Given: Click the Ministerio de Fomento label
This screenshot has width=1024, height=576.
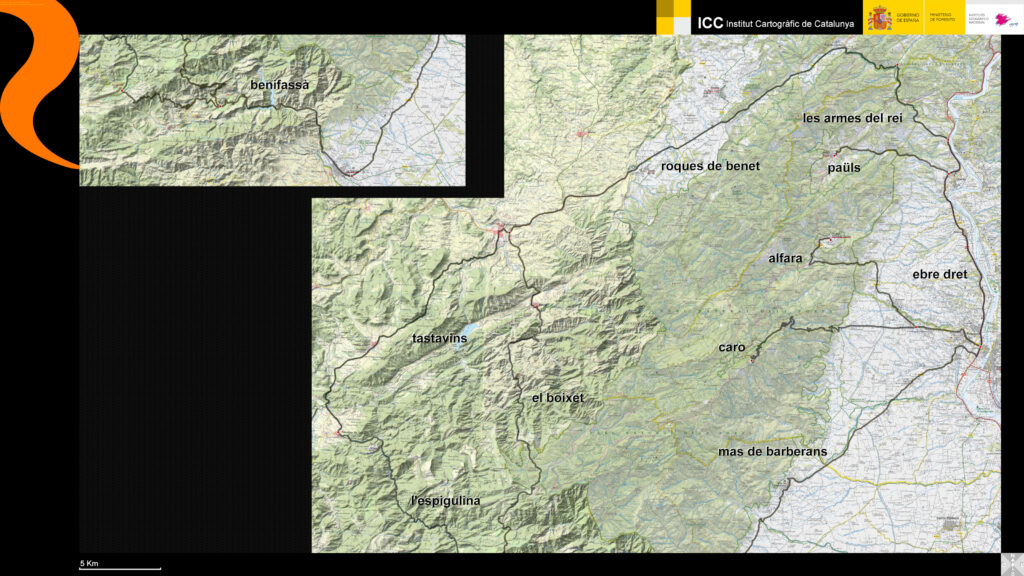Looking at the screenshot, I should [941, 18].
